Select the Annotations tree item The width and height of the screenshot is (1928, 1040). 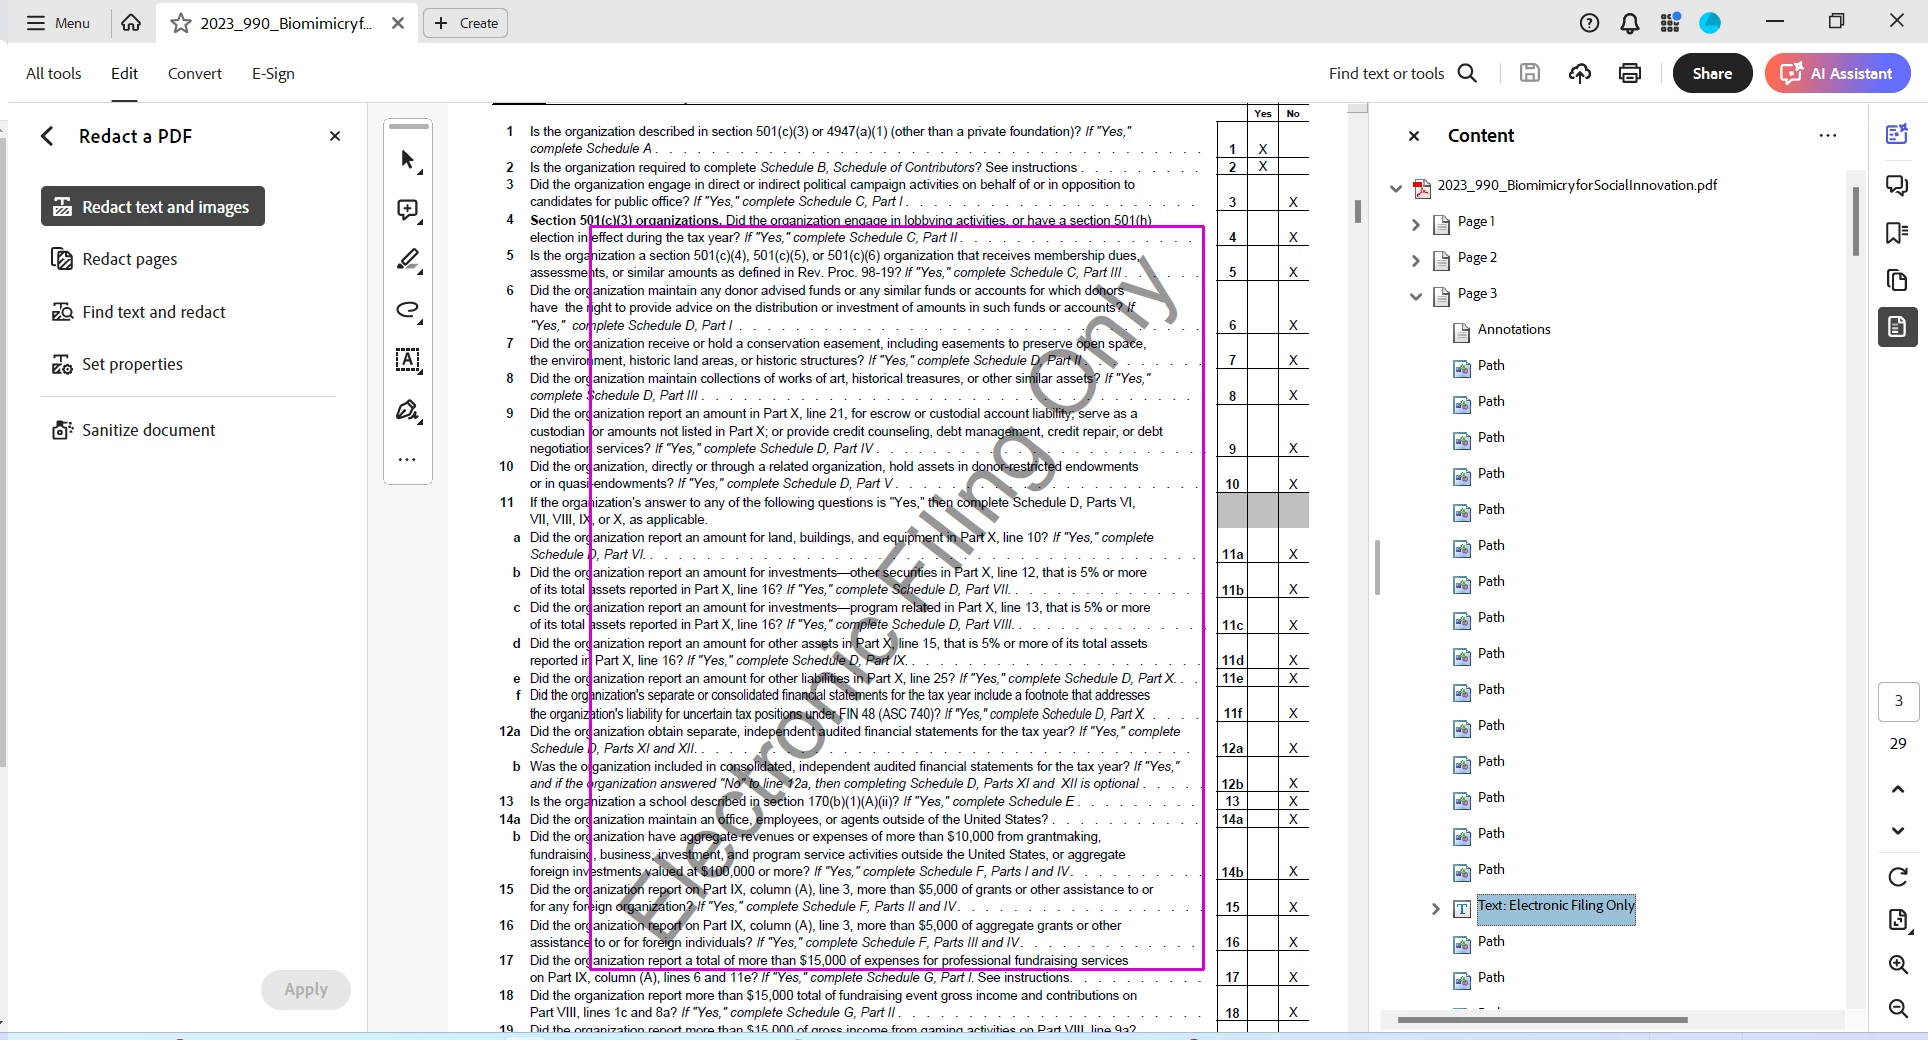1514,329
